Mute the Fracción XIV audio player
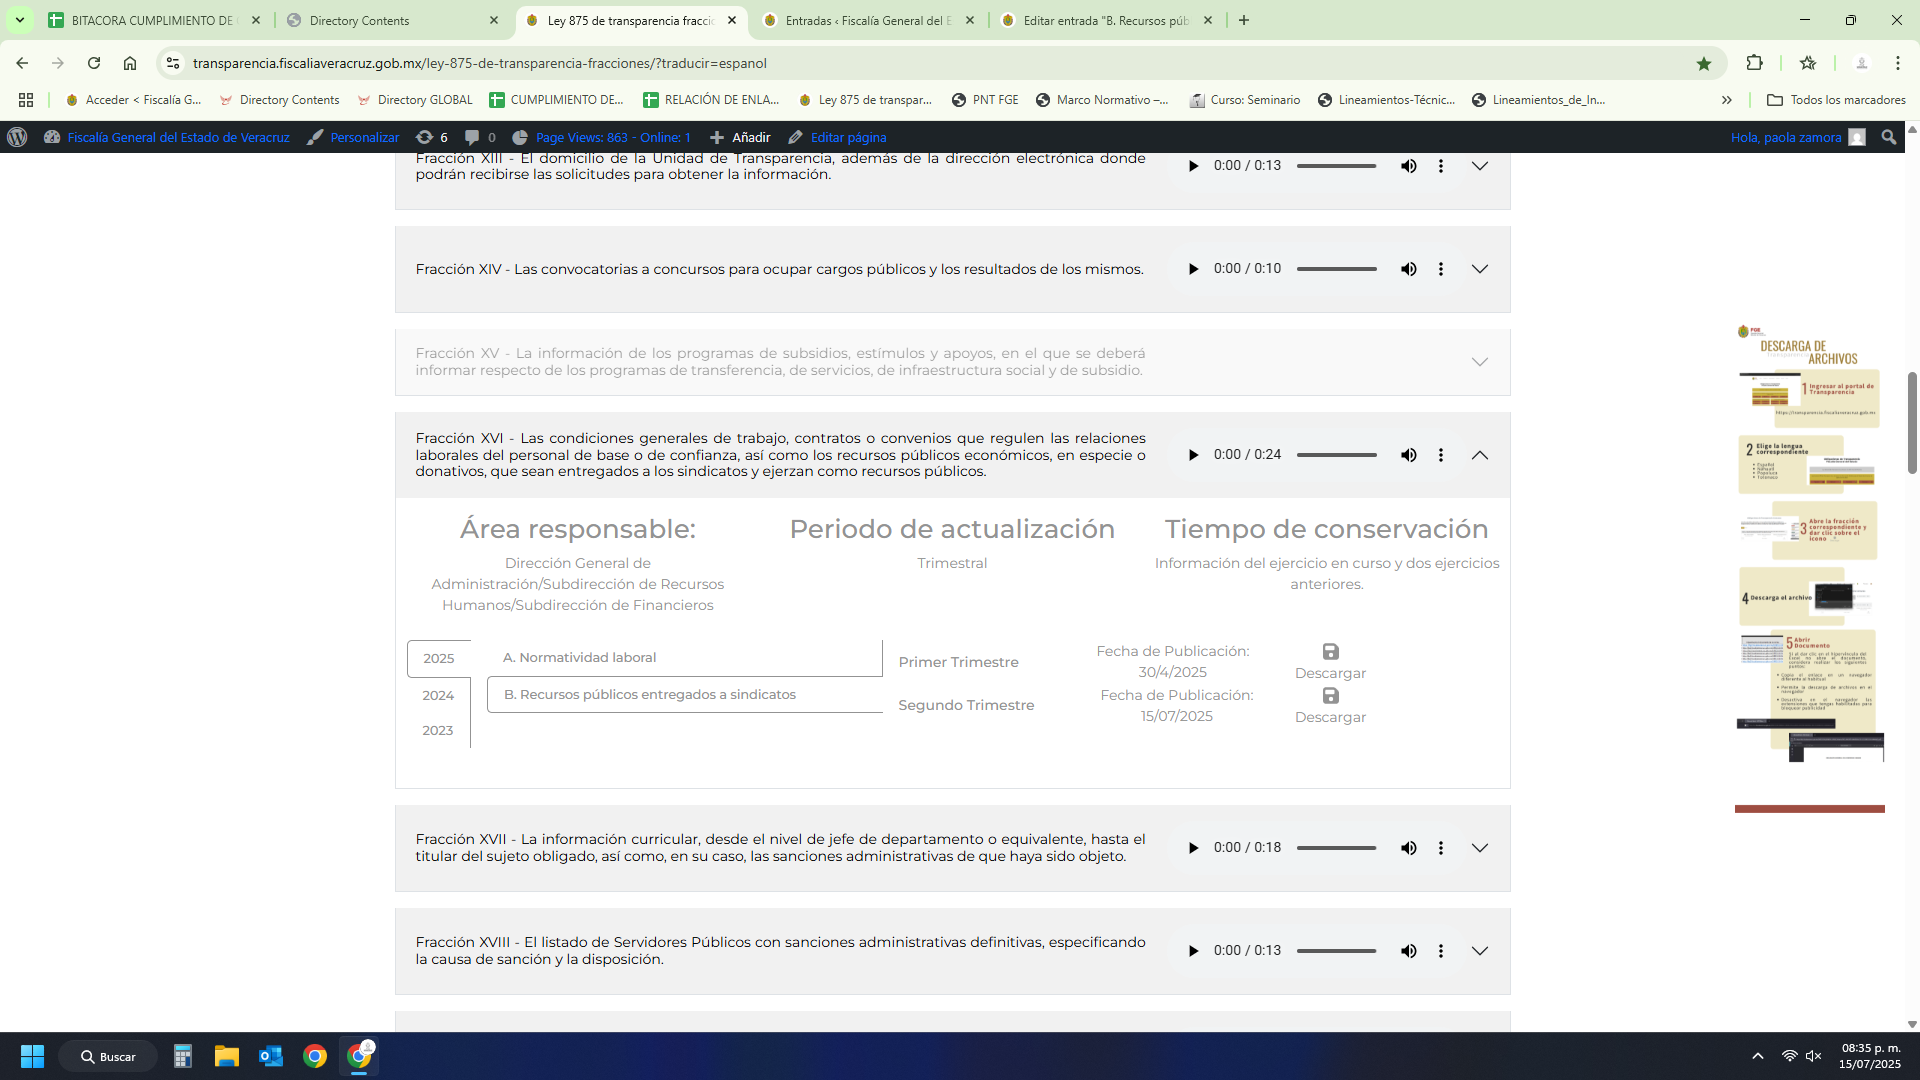Image resolution: width=1920 pixels, height=1080 pixels. point(1408,269)
